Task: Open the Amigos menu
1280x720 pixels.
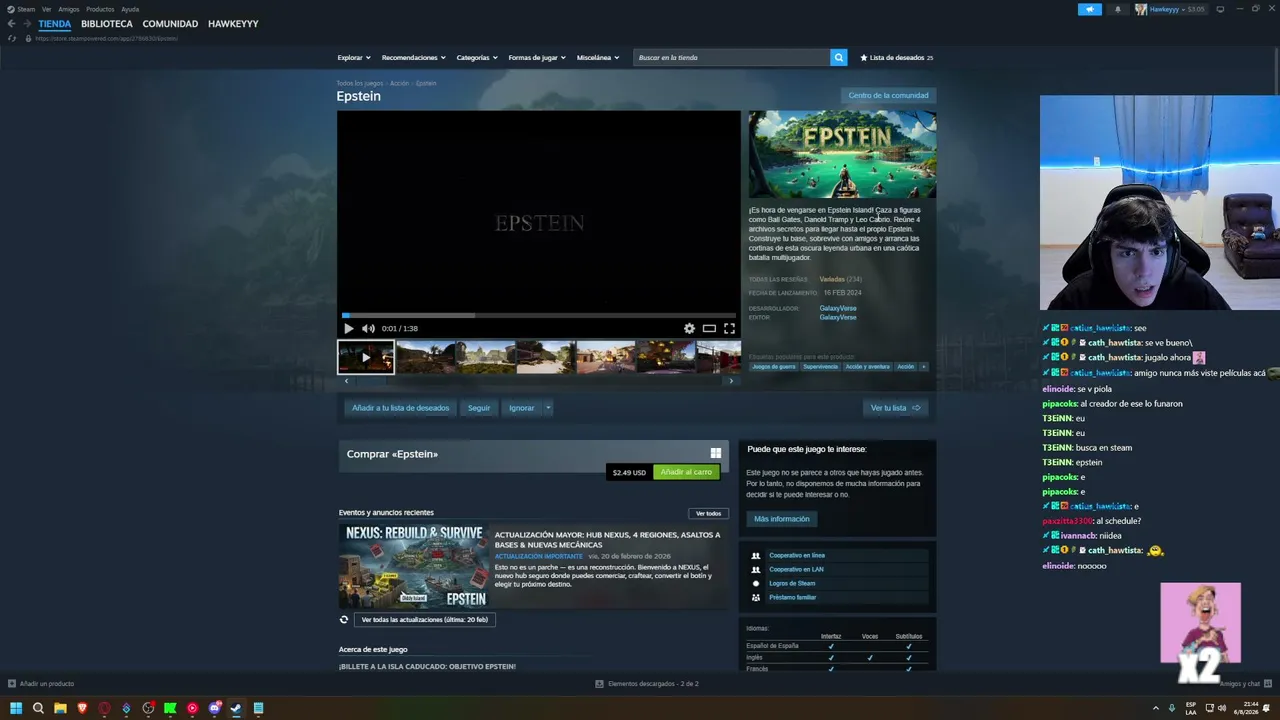Action: (x=69, y=9)
